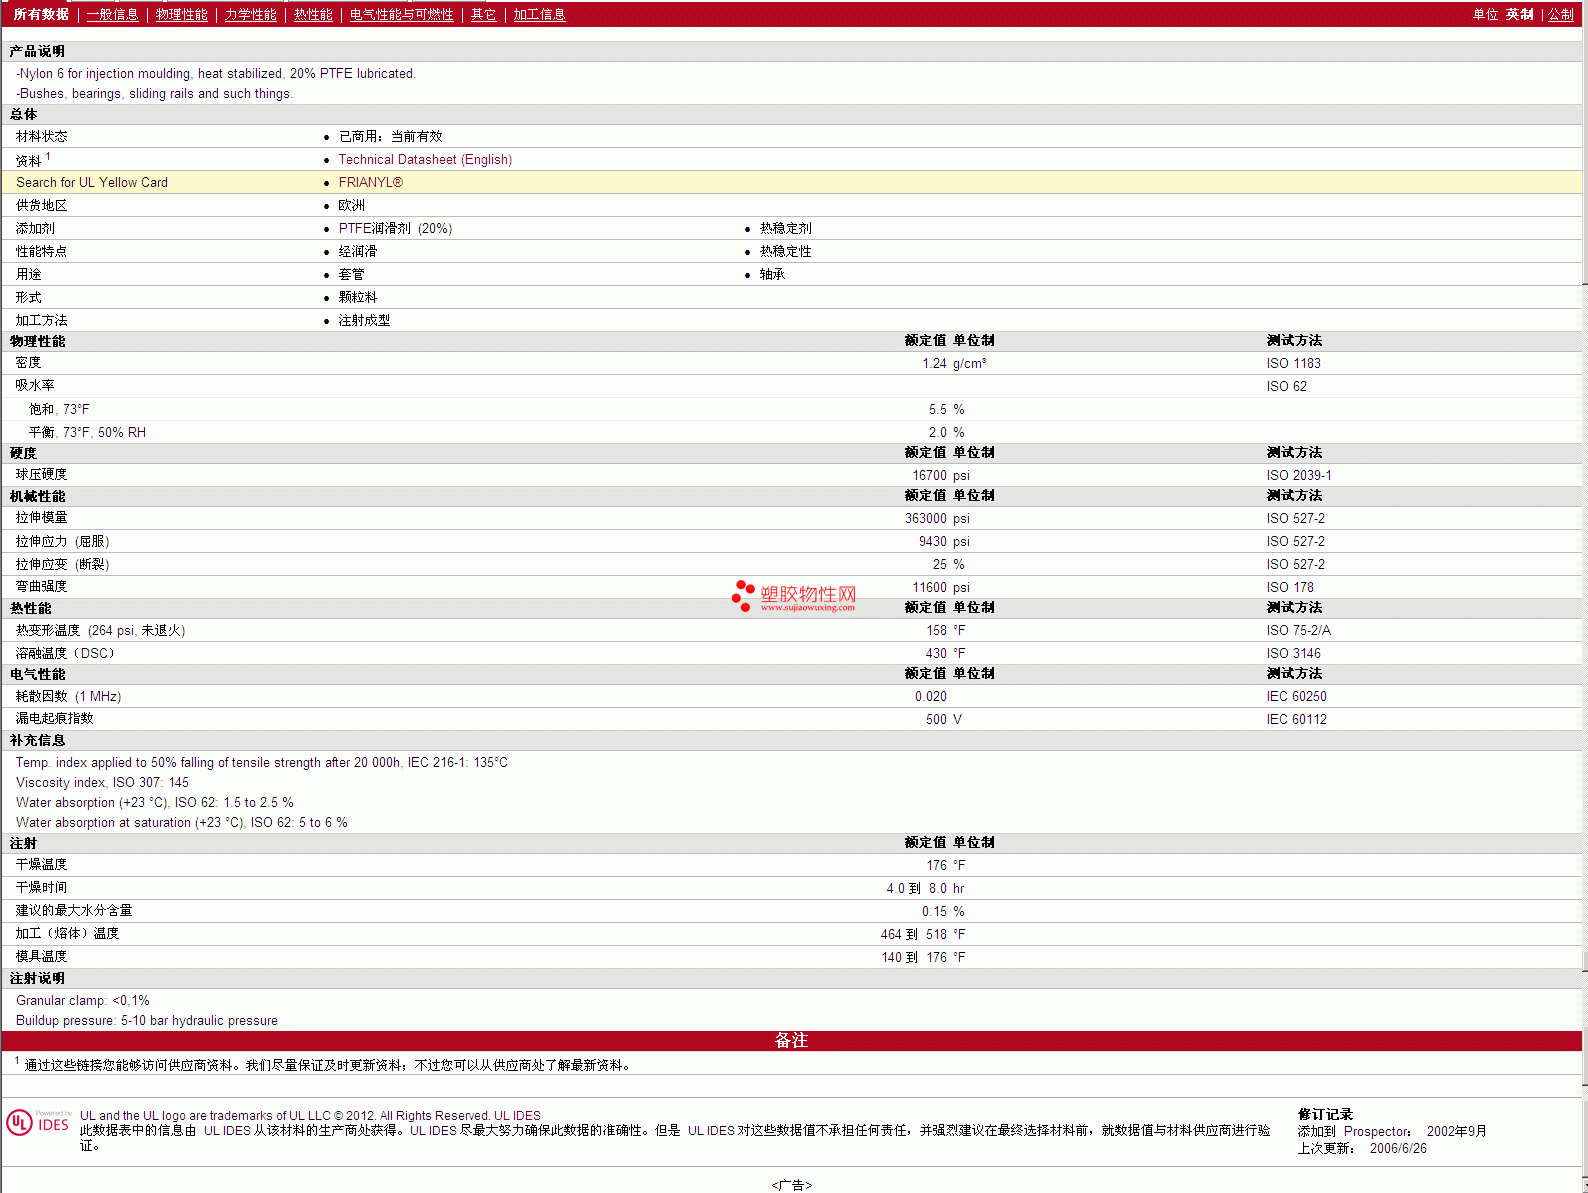Click ISO 2039-1 test method
Image resolution: width=1588 pixels, height=1193 pixels.
click(1298, 476)
